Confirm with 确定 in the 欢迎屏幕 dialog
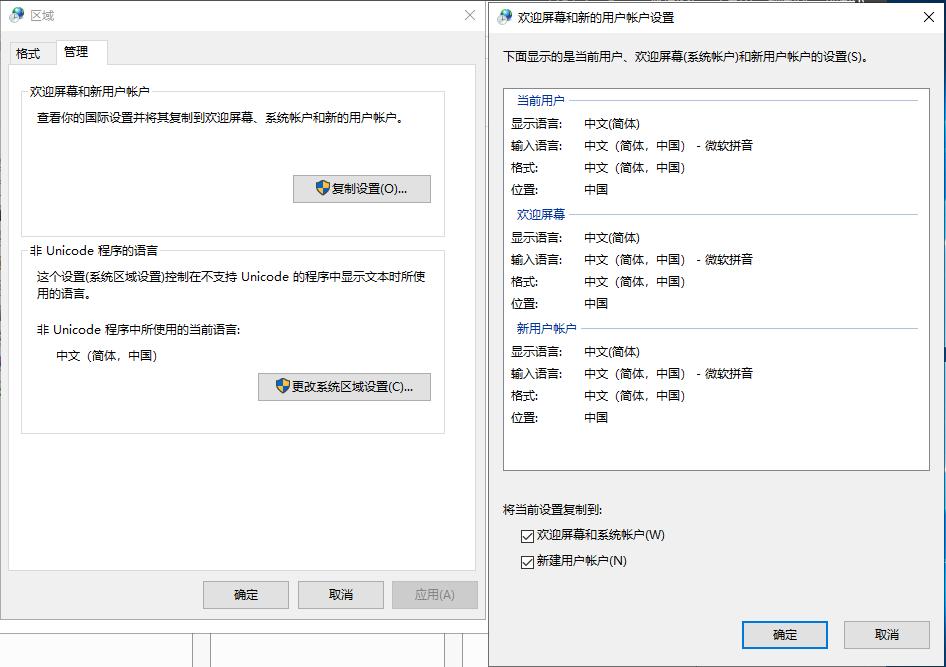The height and width of the screenshot is (667, 946). coord(784,634)
